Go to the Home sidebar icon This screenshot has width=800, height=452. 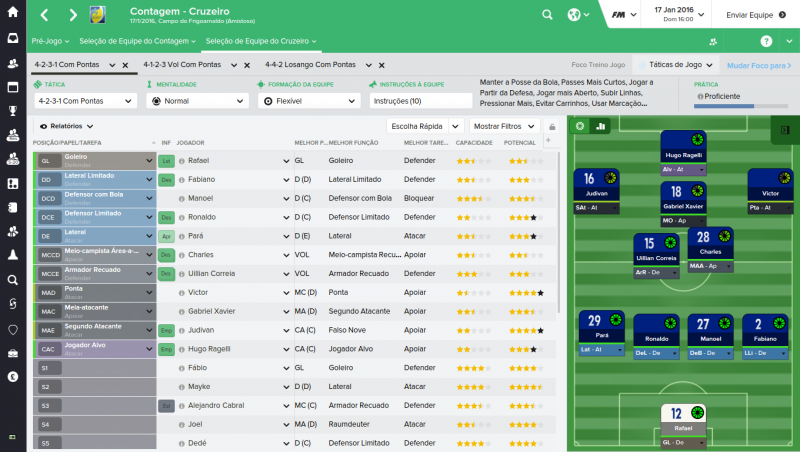coord(13,15)
